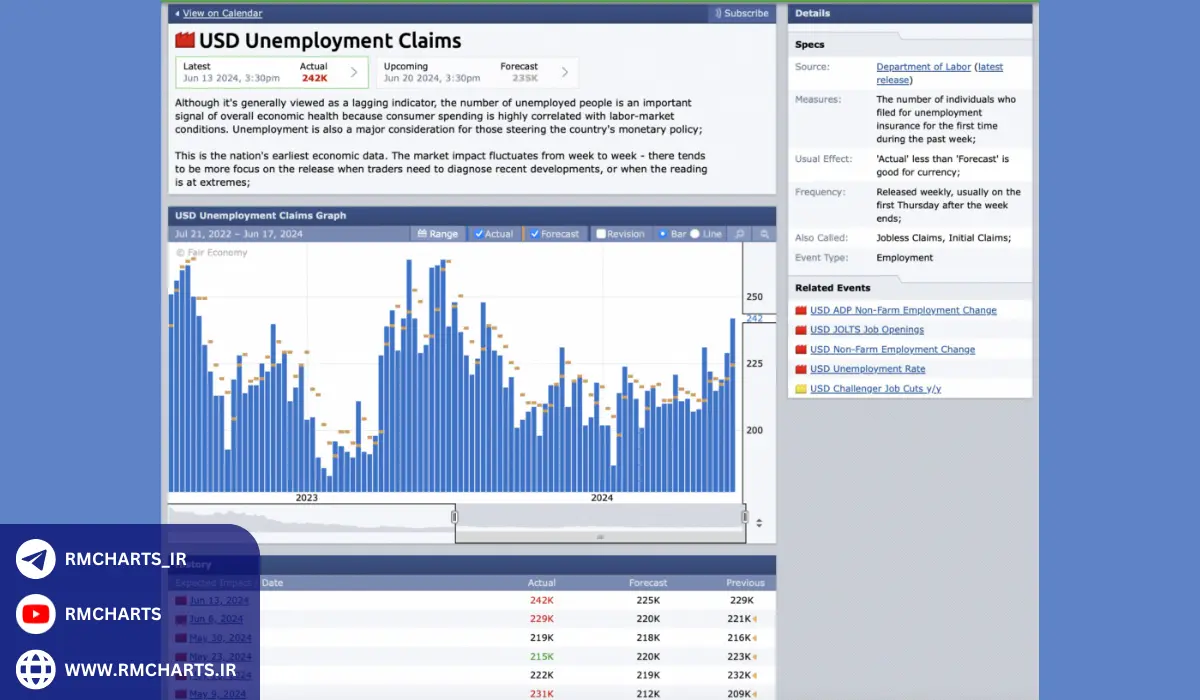Click the zoom-in magnifier on chart toolbar
Image resolution: width=1200 pixels, height=700 pixels.
click(x=739, y=234)
